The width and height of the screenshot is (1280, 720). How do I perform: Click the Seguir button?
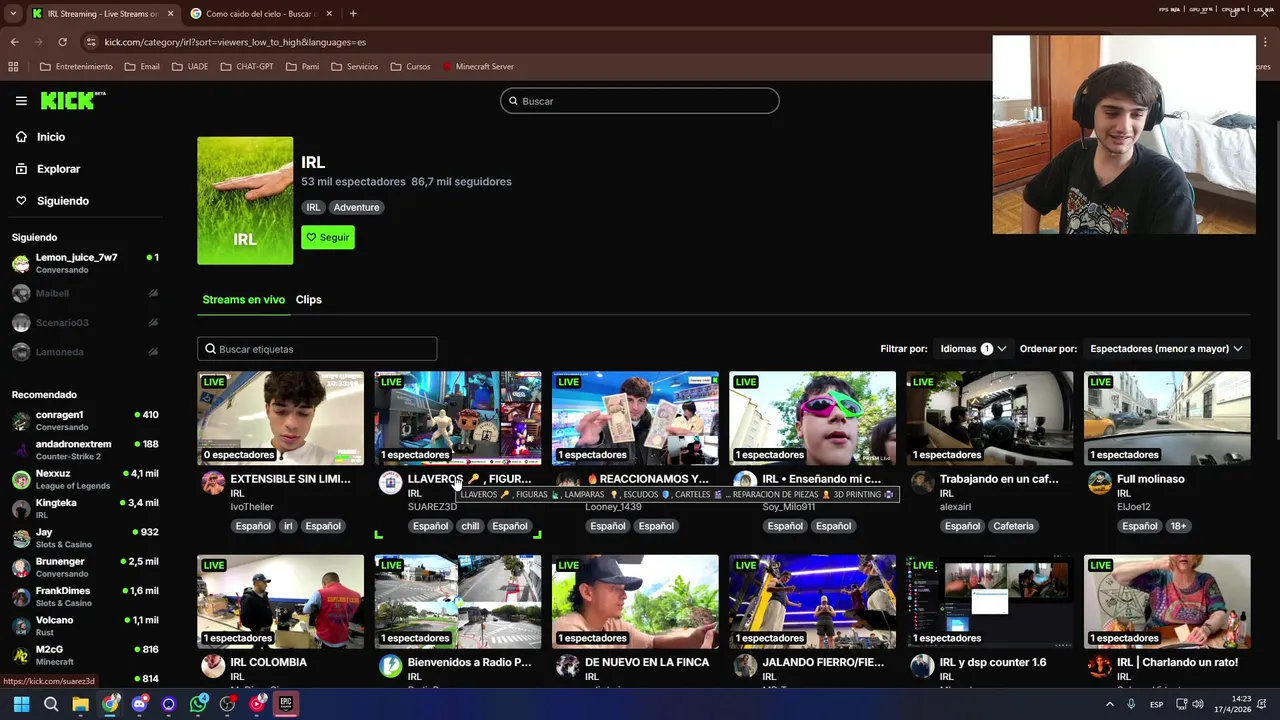(x=328, y=237)
